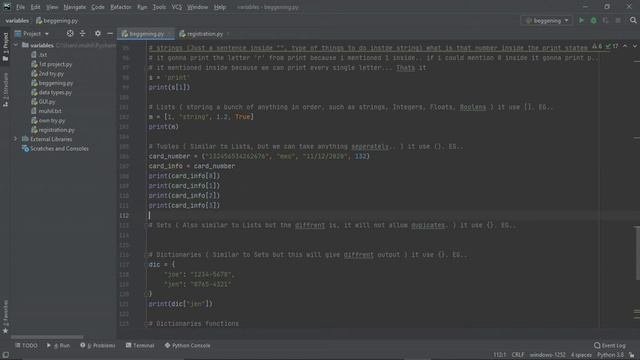Open the Python Console tool window
The image size is (640, 360).
pyautogui.click(x=187, y=345)
